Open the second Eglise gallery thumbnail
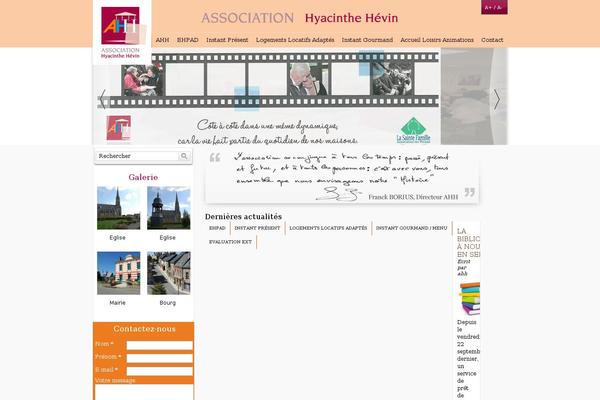 pos(169,208)
